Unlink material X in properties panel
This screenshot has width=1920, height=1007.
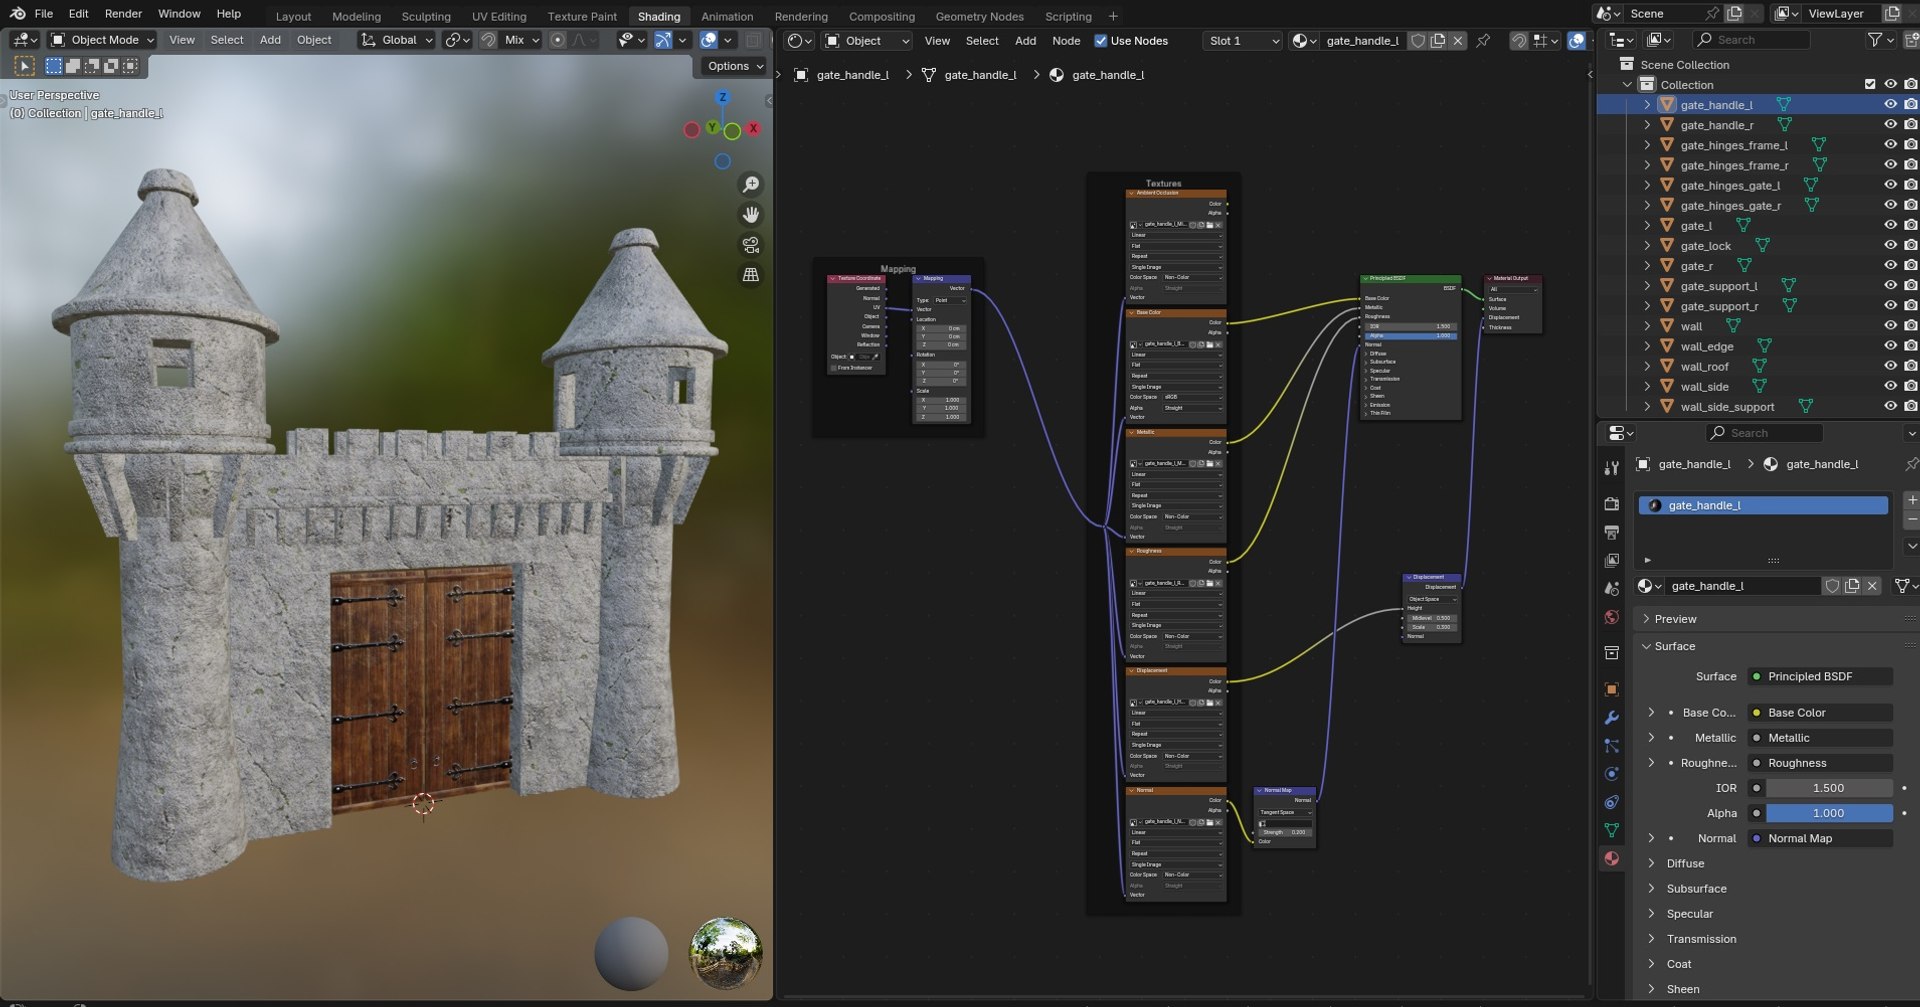1872,586
